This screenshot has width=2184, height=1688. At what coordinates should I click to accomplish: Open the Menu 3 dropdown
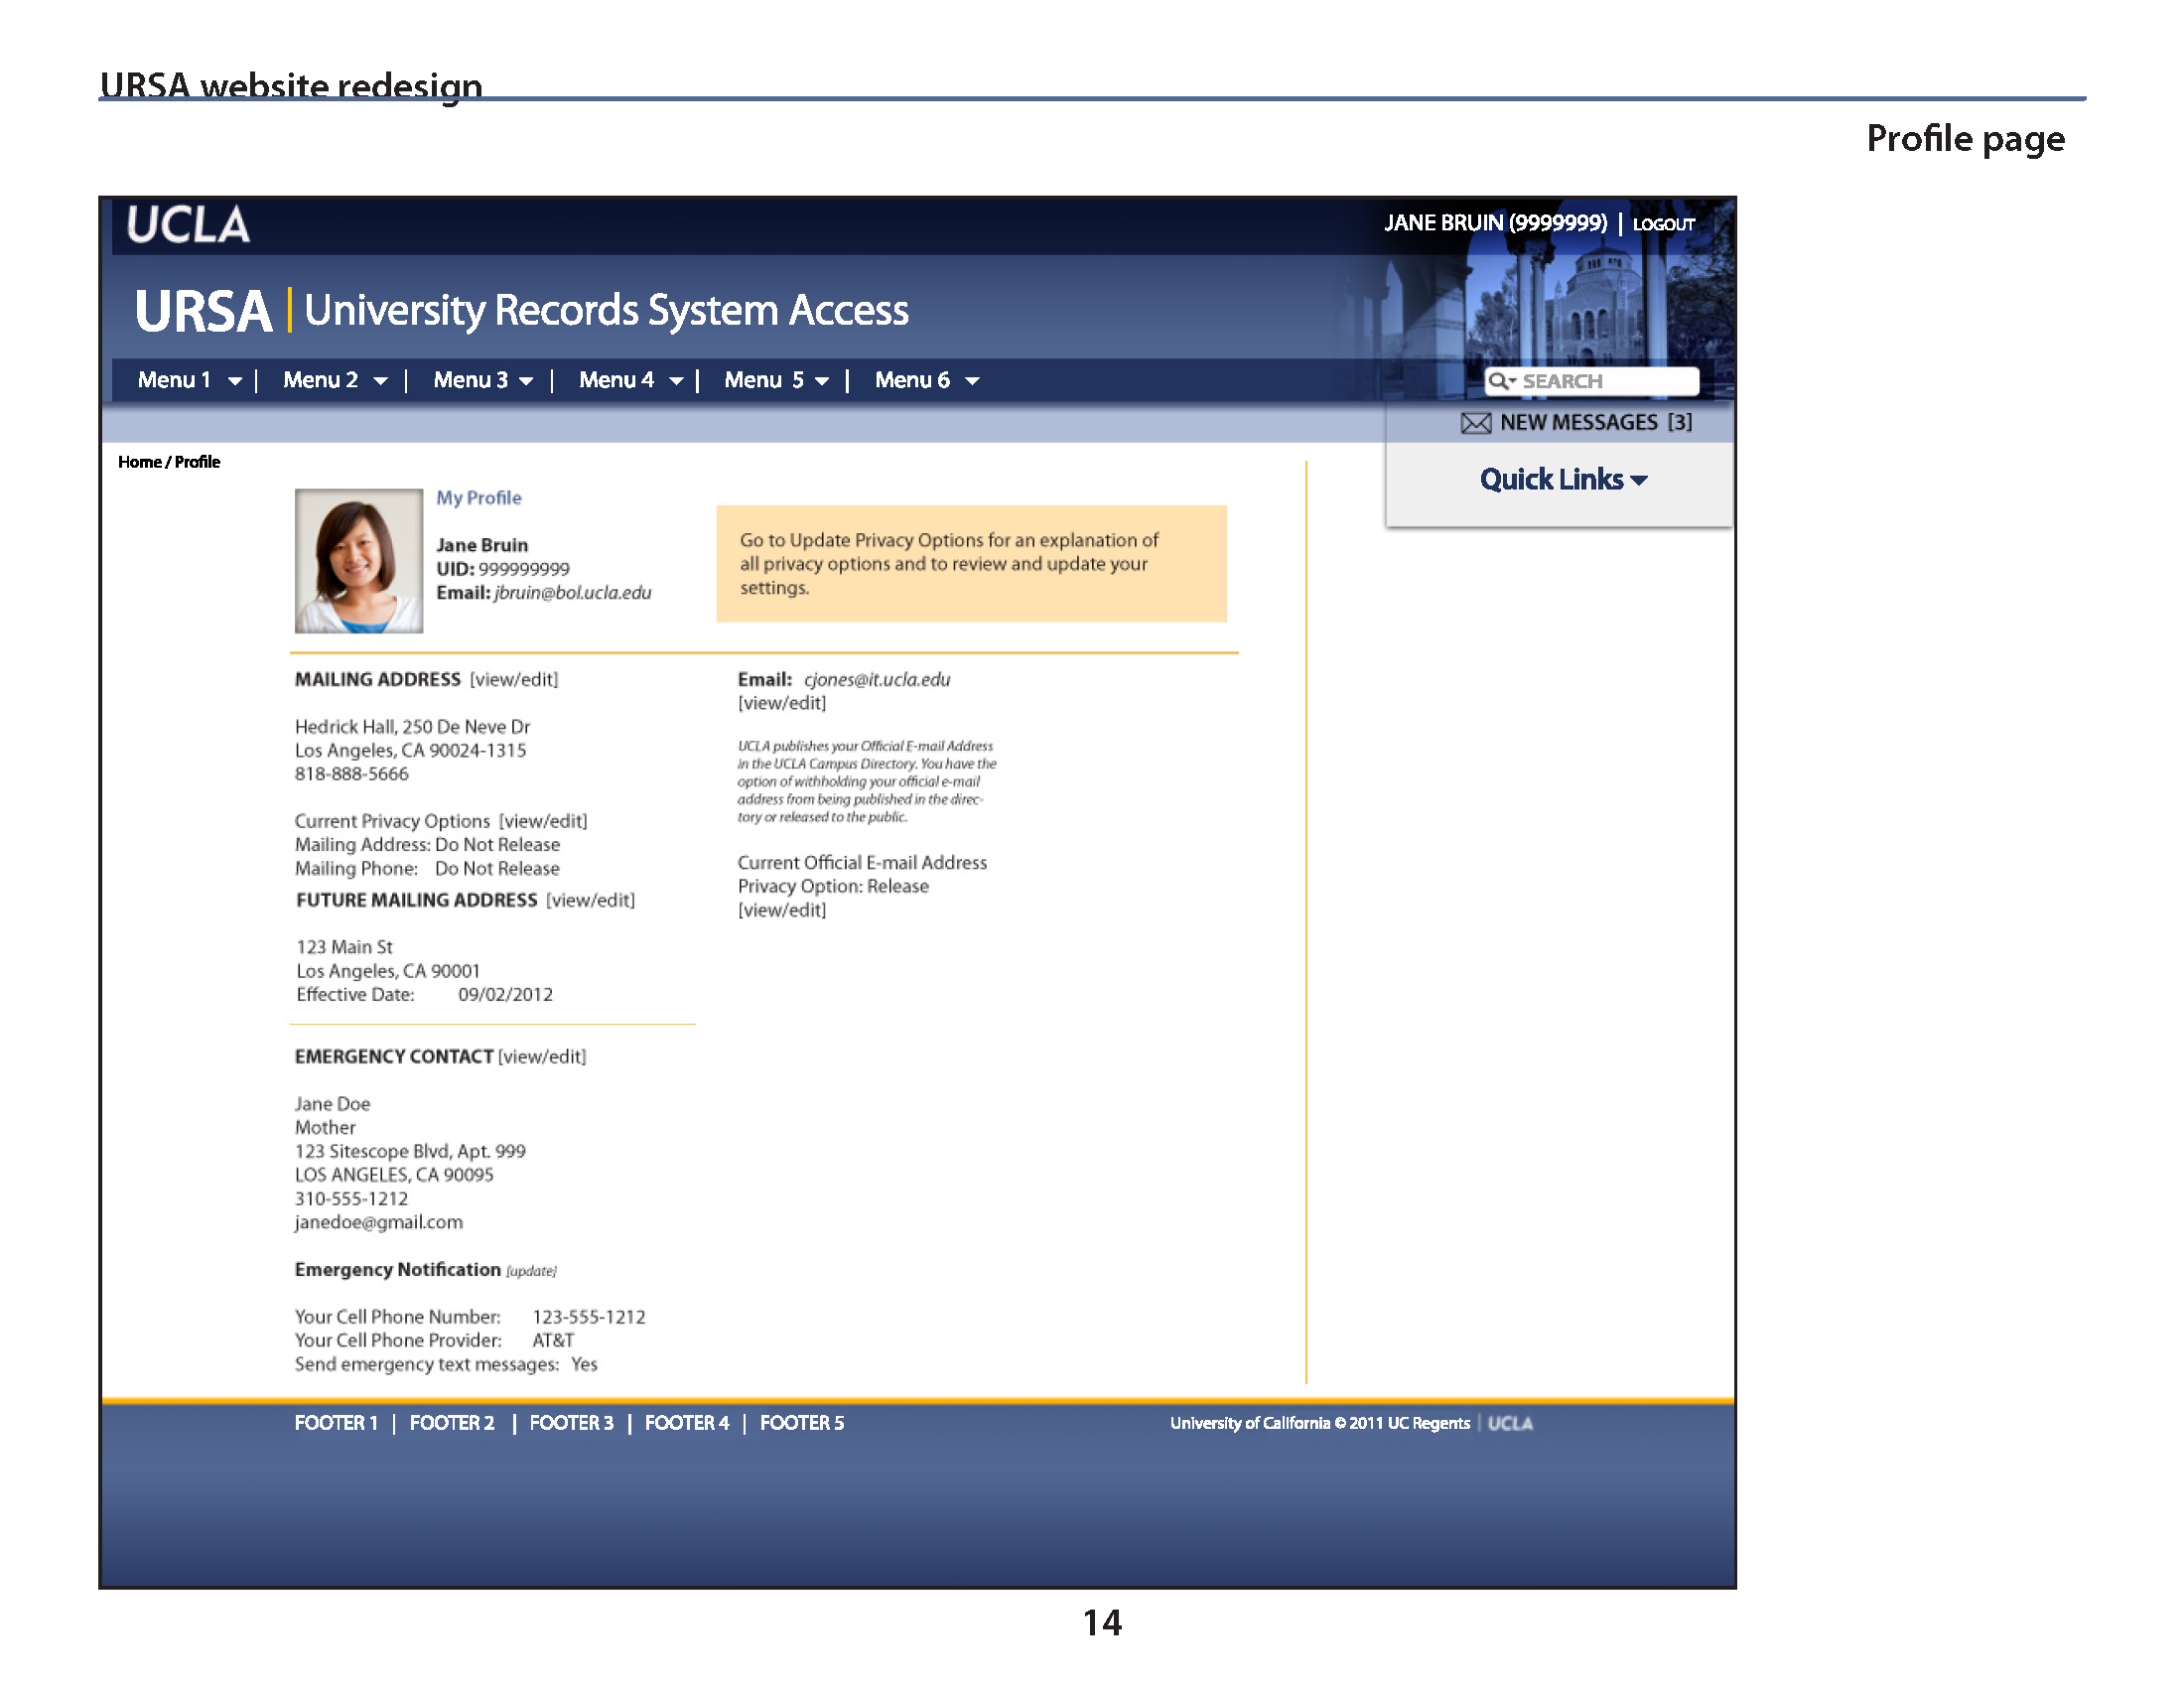pos(483,380)
